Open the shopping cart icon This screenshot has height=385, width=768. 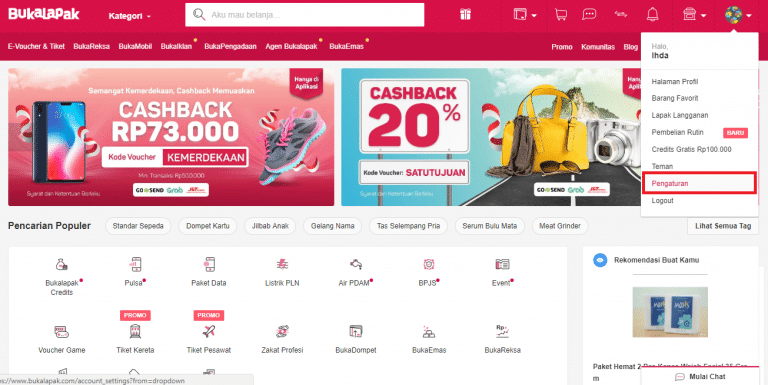pos(561,15)
